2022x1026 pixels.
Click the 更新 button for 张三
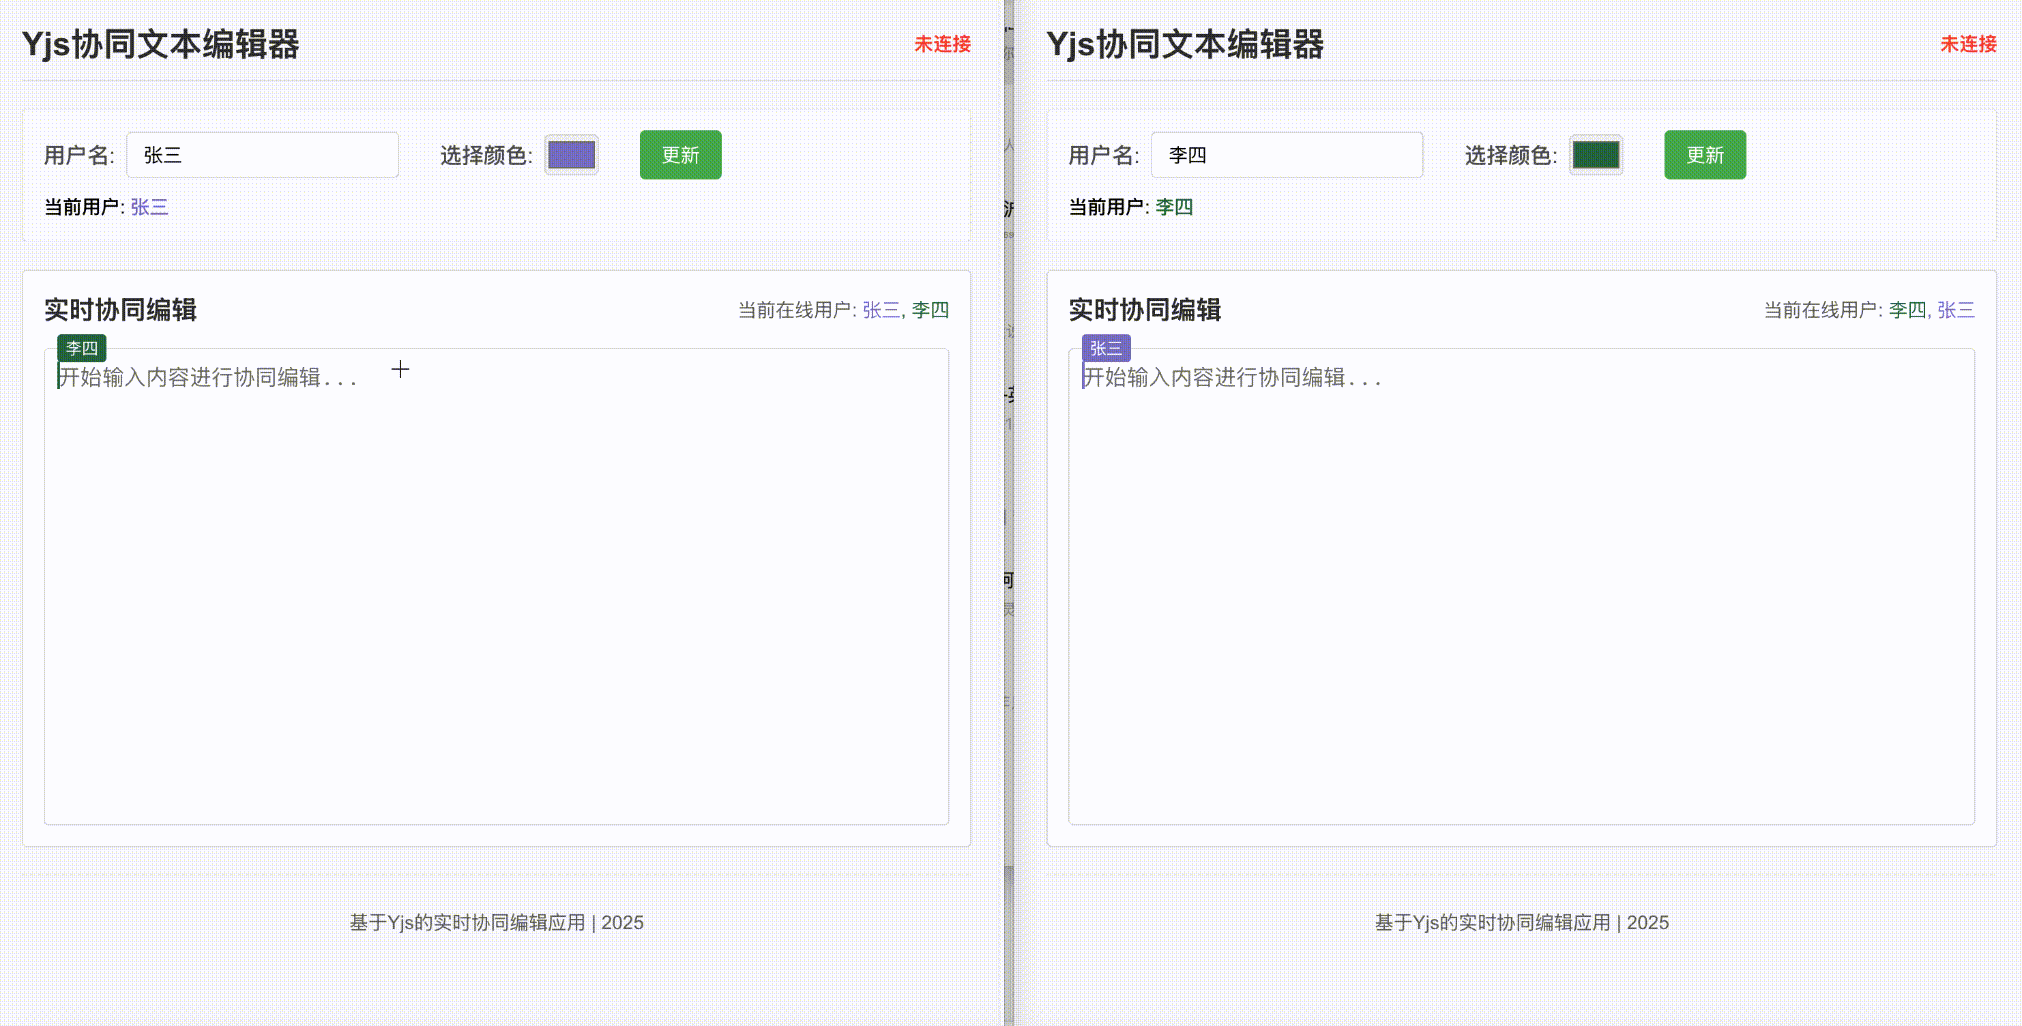[x=680, y=155]
